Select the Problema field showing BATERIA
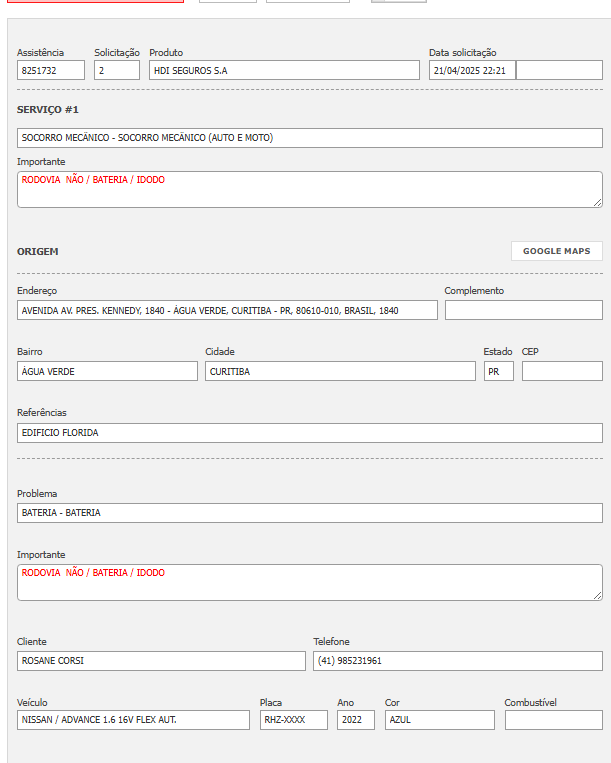The width and height of the screenshot is (611, 763). 310,513
